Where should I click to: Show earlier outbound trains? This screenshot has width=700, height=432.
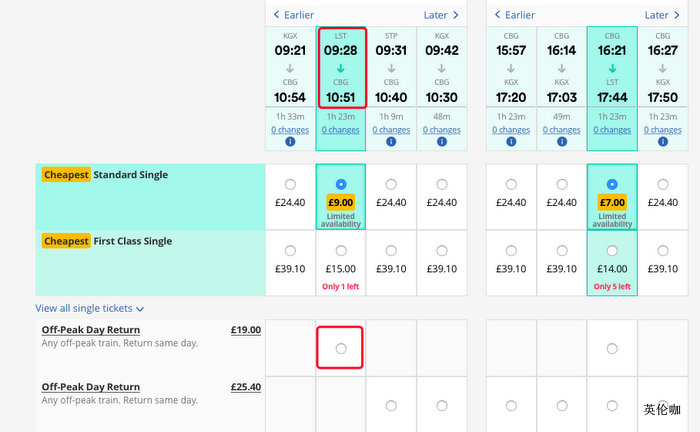tap(292, 15)
